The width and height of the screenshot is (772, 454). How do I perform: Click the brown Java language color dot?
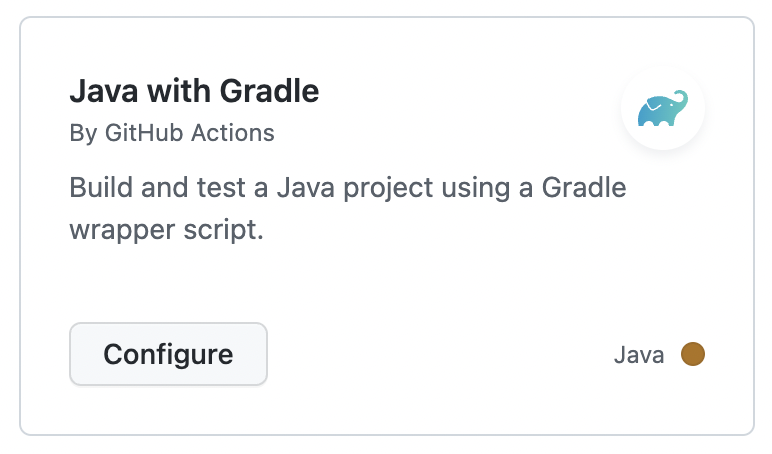(693, 354)
